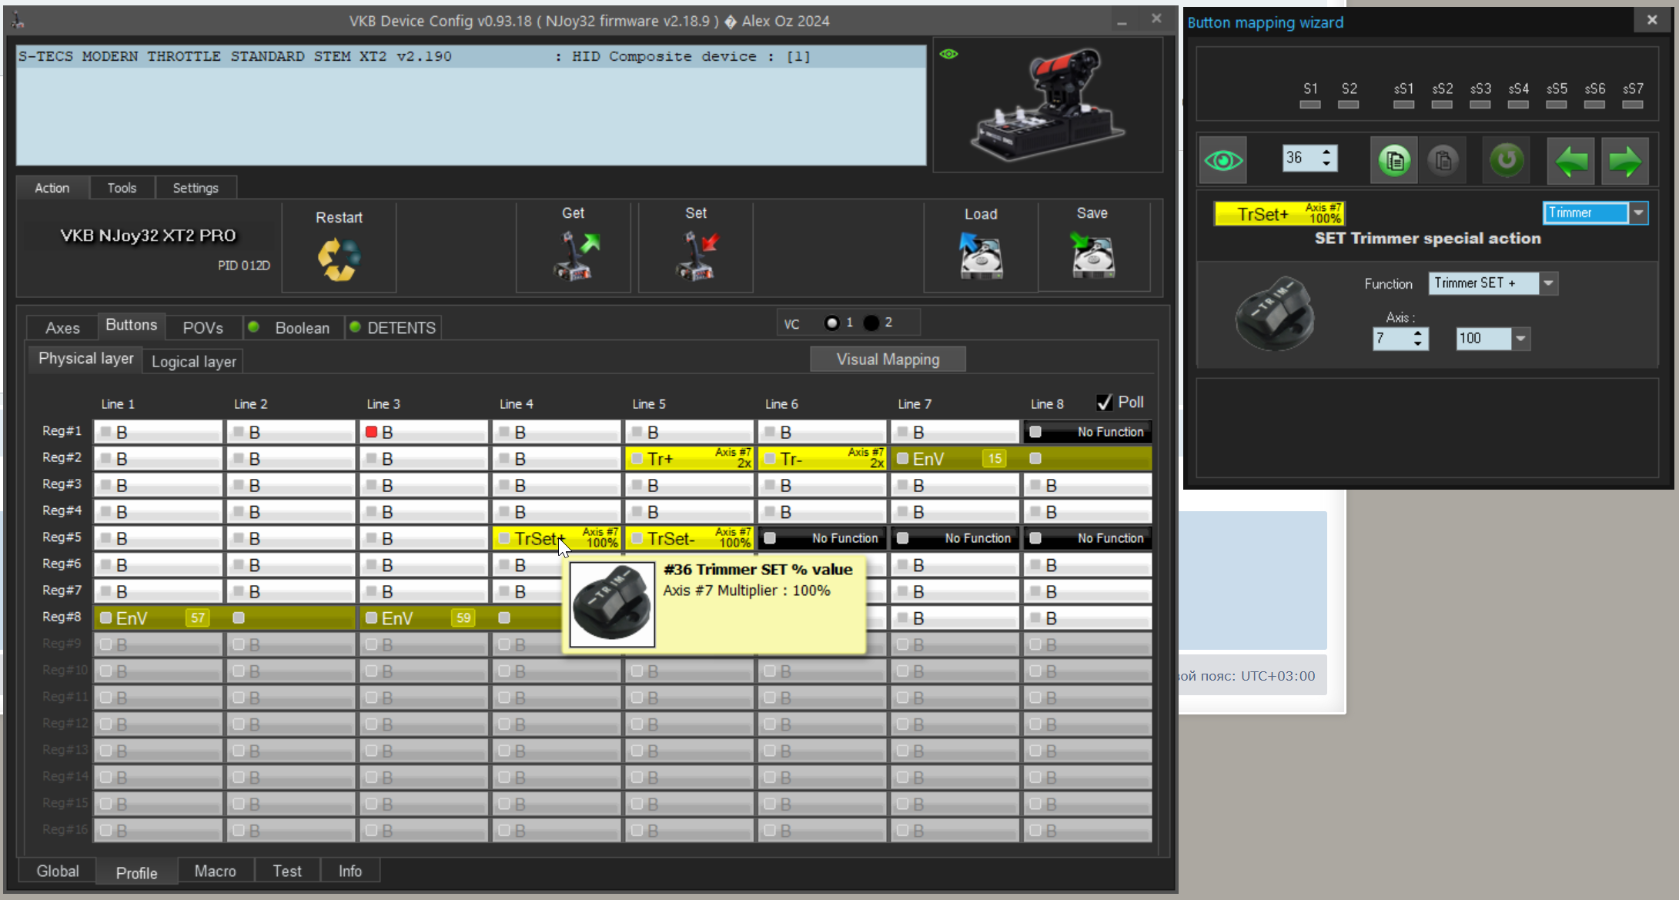This screenshot has width=1679, height=900.
Task: Click the TrSet+ cell in Reg#5 Line 4
Action: point(557,539)
